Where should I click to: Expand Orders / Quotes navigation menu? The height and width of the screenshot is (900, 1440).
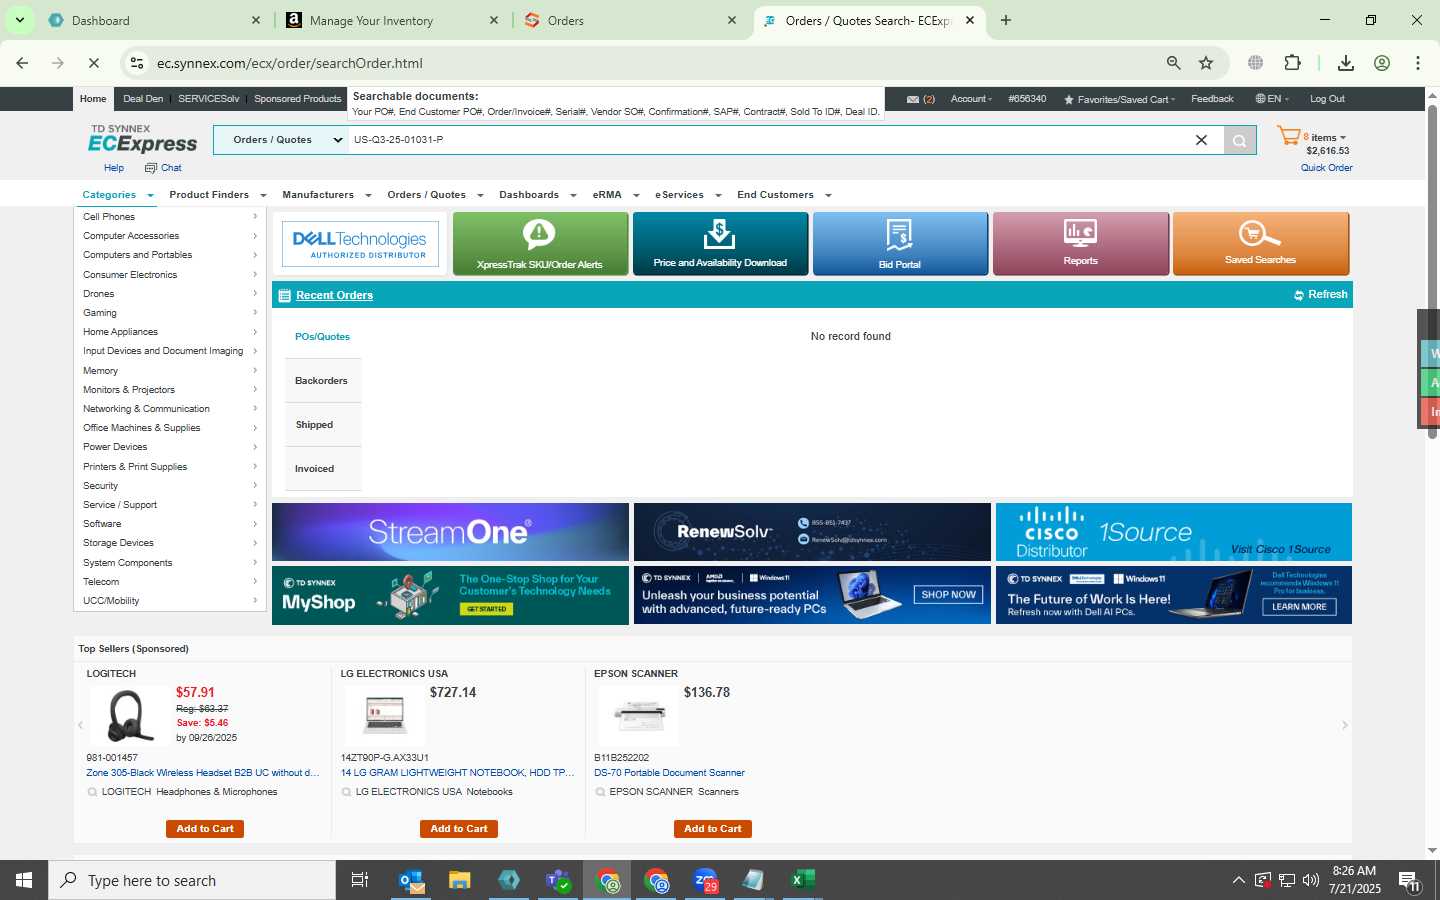point(436,195)
